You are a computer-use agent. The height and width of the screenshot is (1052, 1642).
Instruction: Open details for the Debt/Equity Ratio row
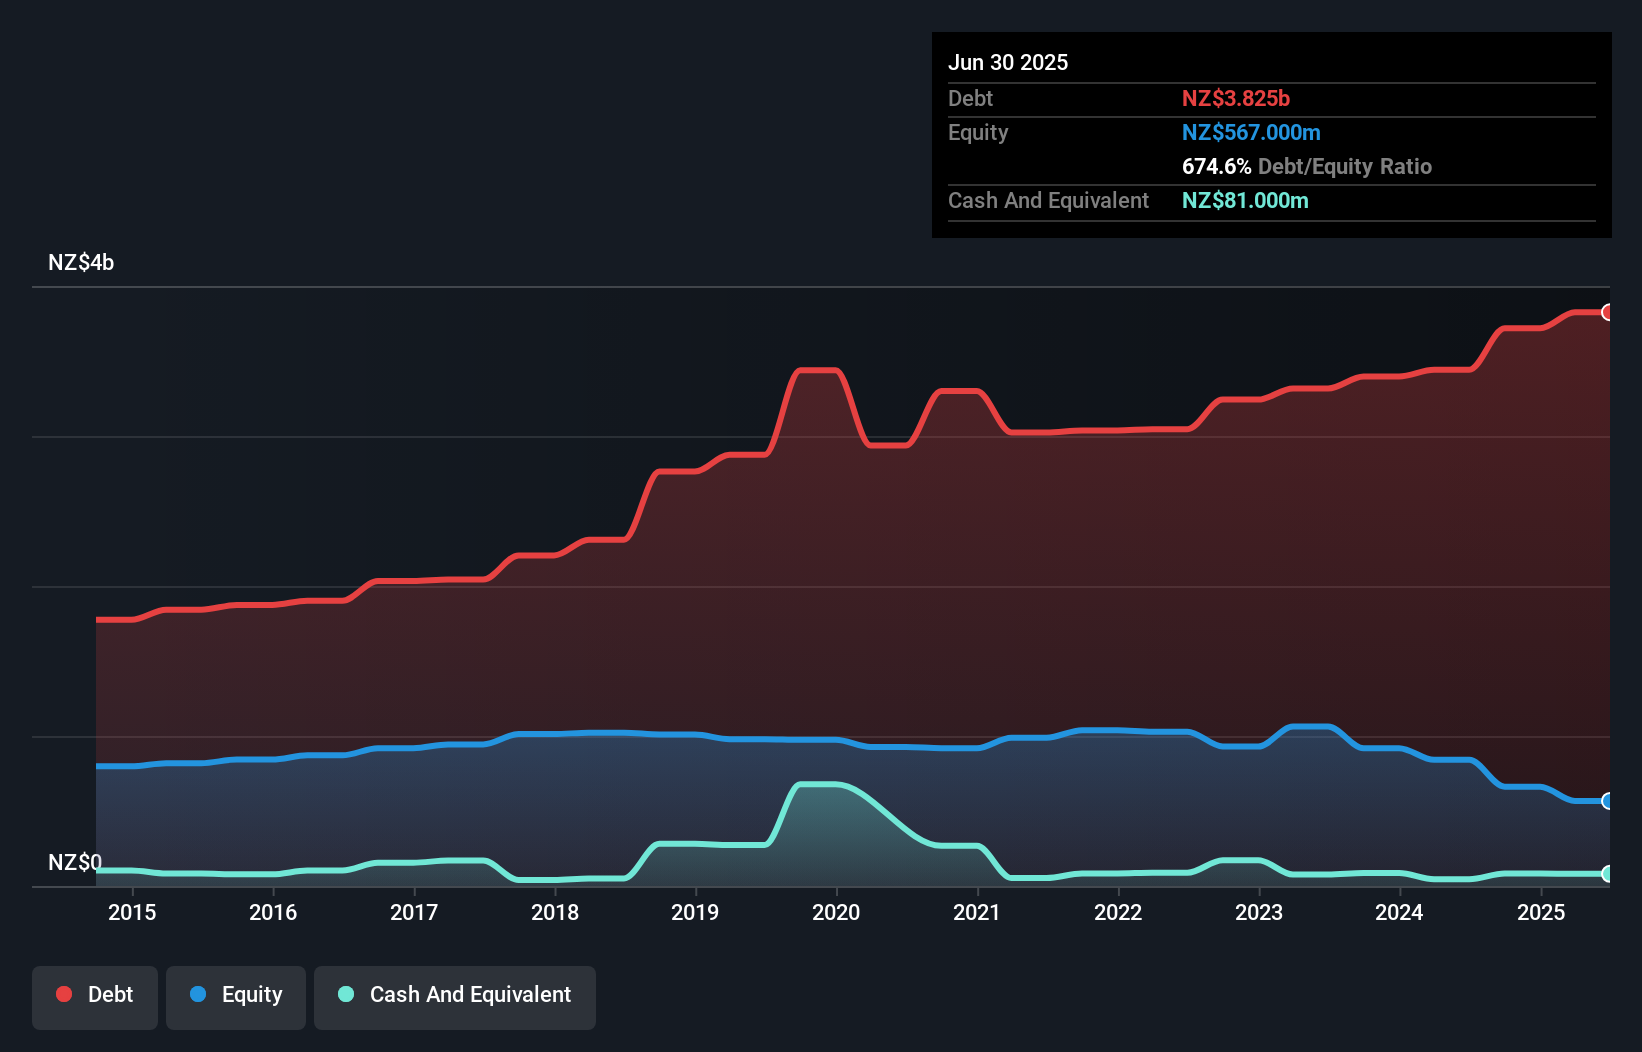pyautogui.click(x=1307, y=166)
